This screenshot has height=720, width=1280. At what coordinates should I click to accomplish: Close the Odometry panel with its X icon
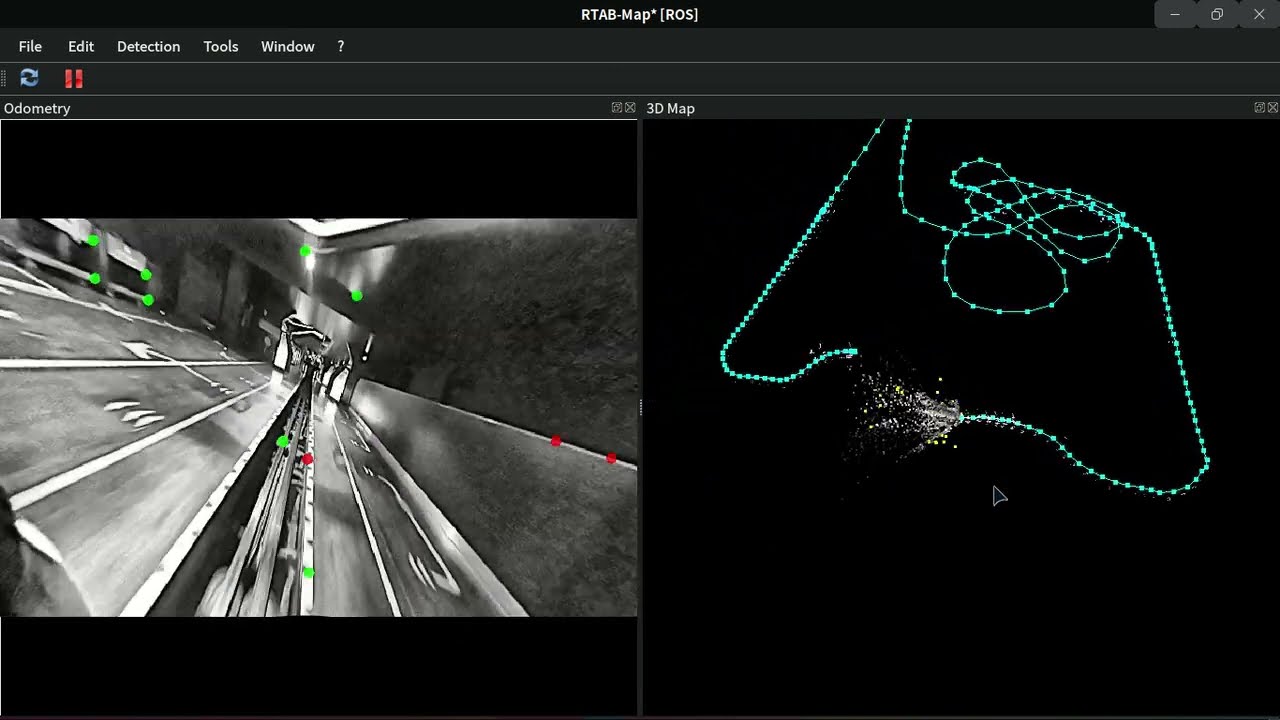[630, 107]
